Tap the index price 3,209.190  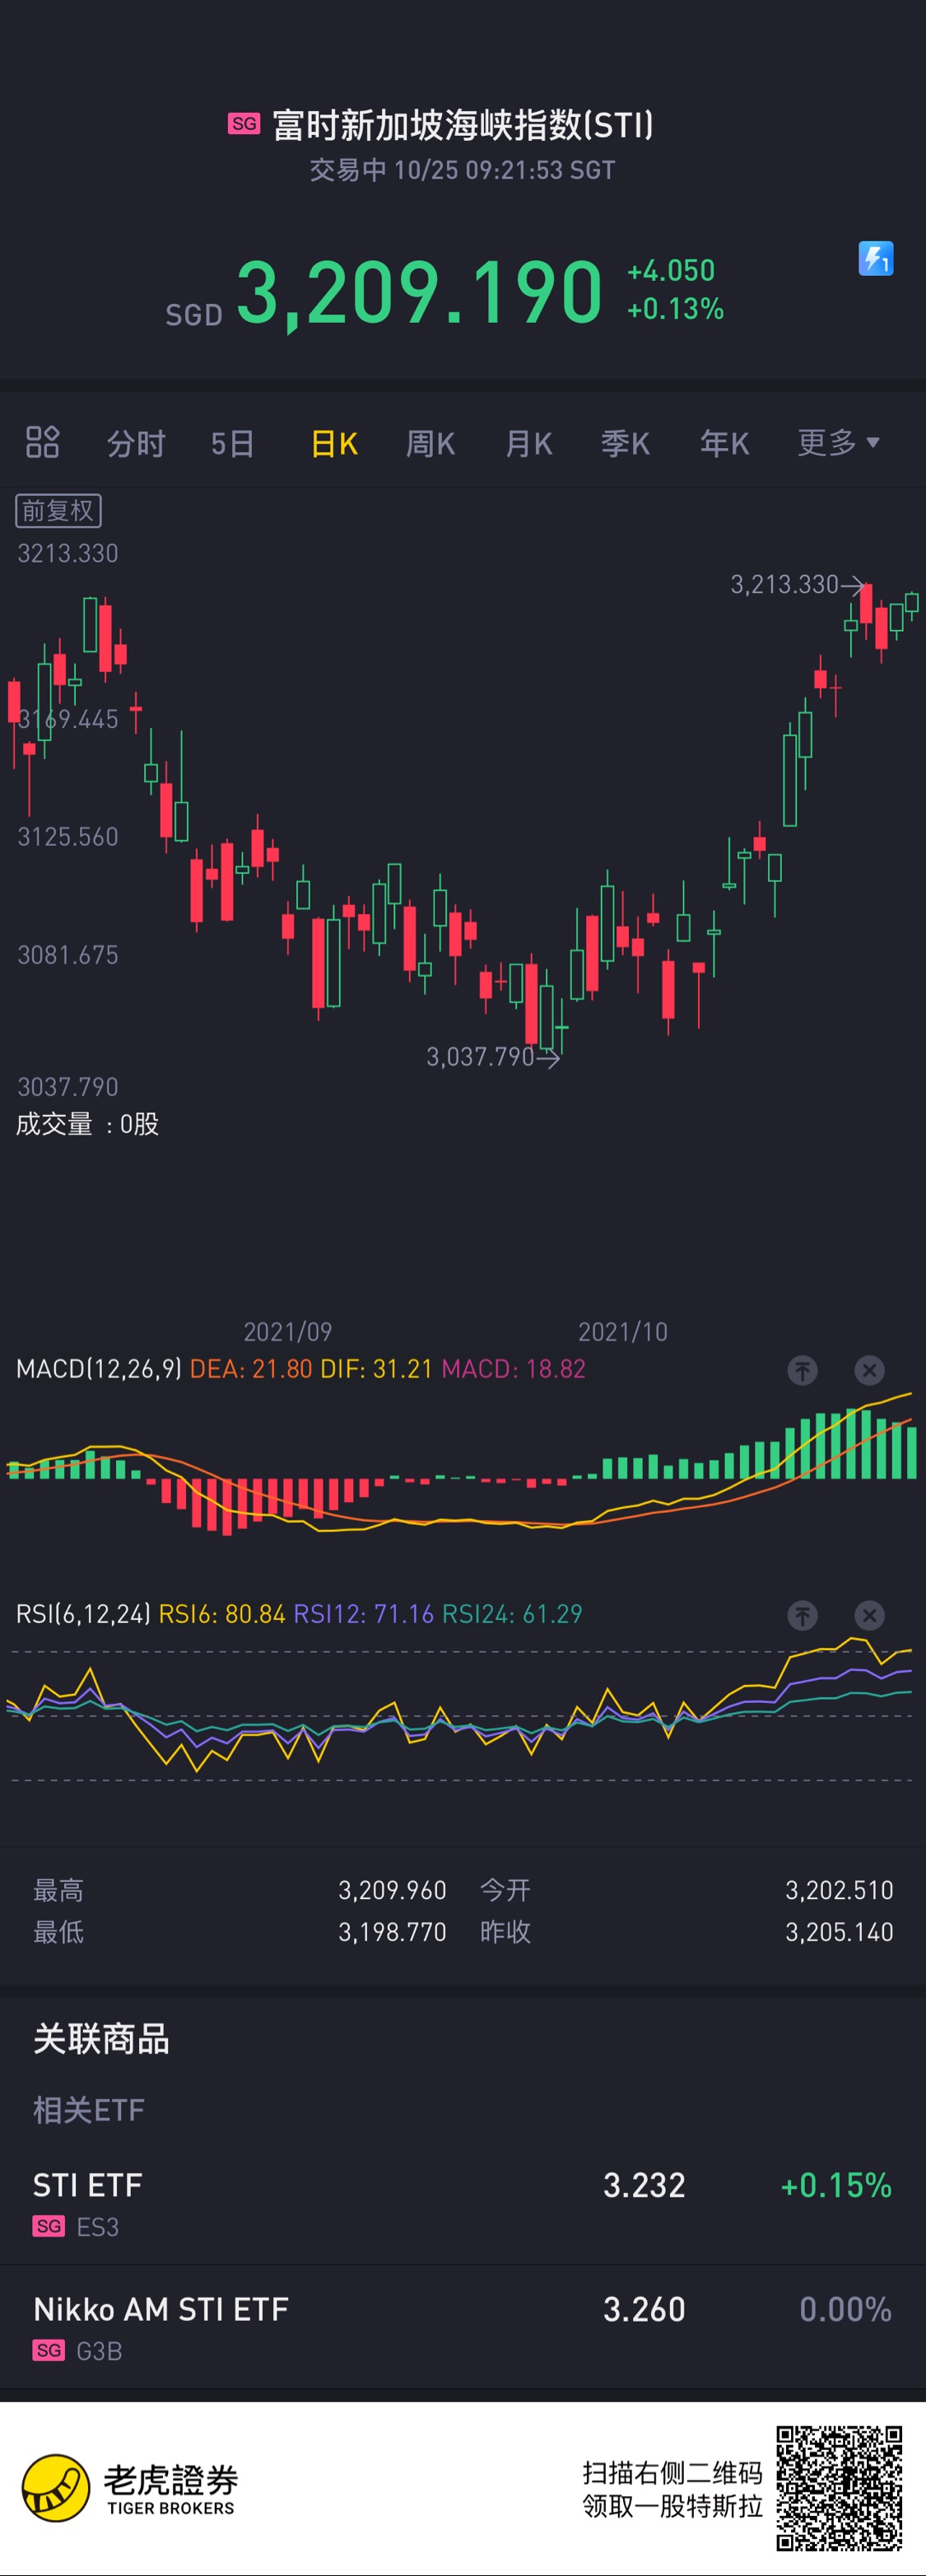point(420,293)
